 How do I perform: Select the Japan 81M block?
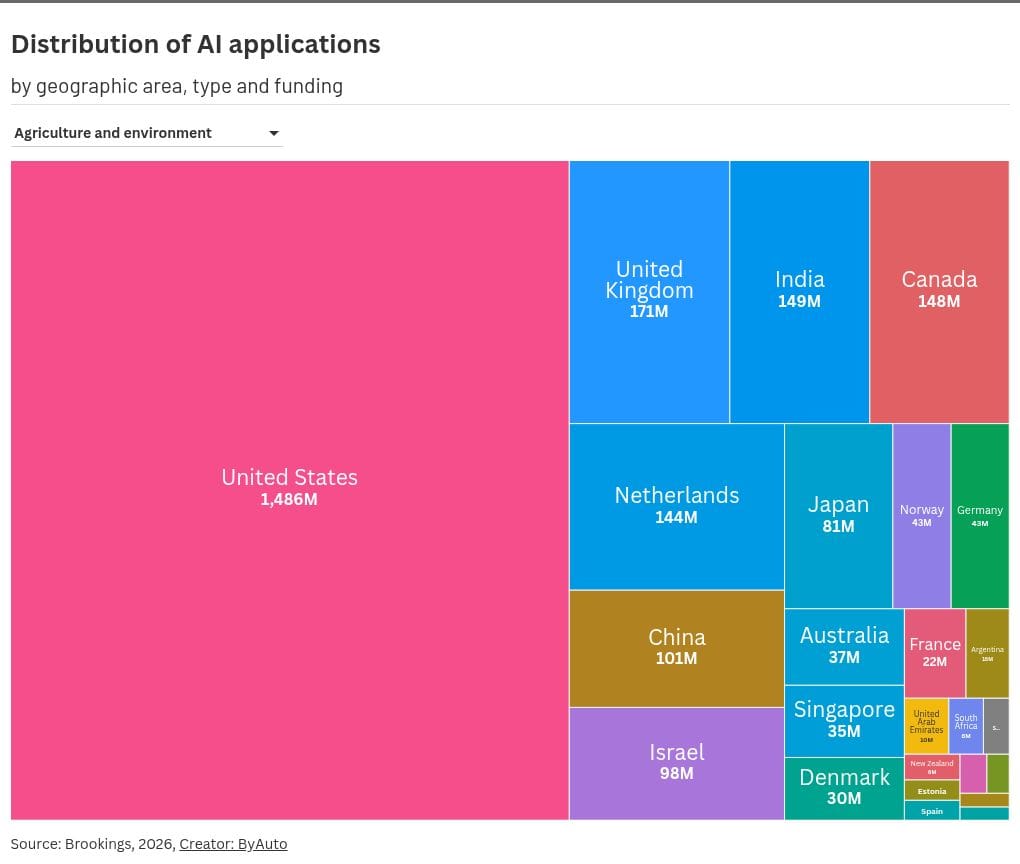point(839,515)
